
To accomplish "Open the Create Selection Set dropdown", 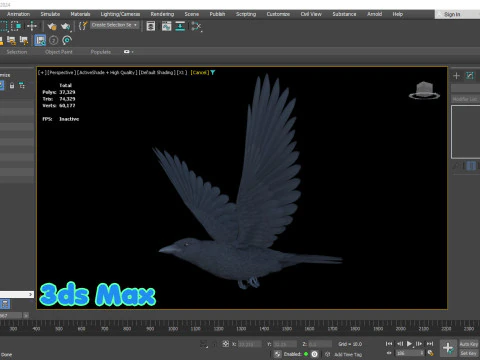I will click(114, 25).
